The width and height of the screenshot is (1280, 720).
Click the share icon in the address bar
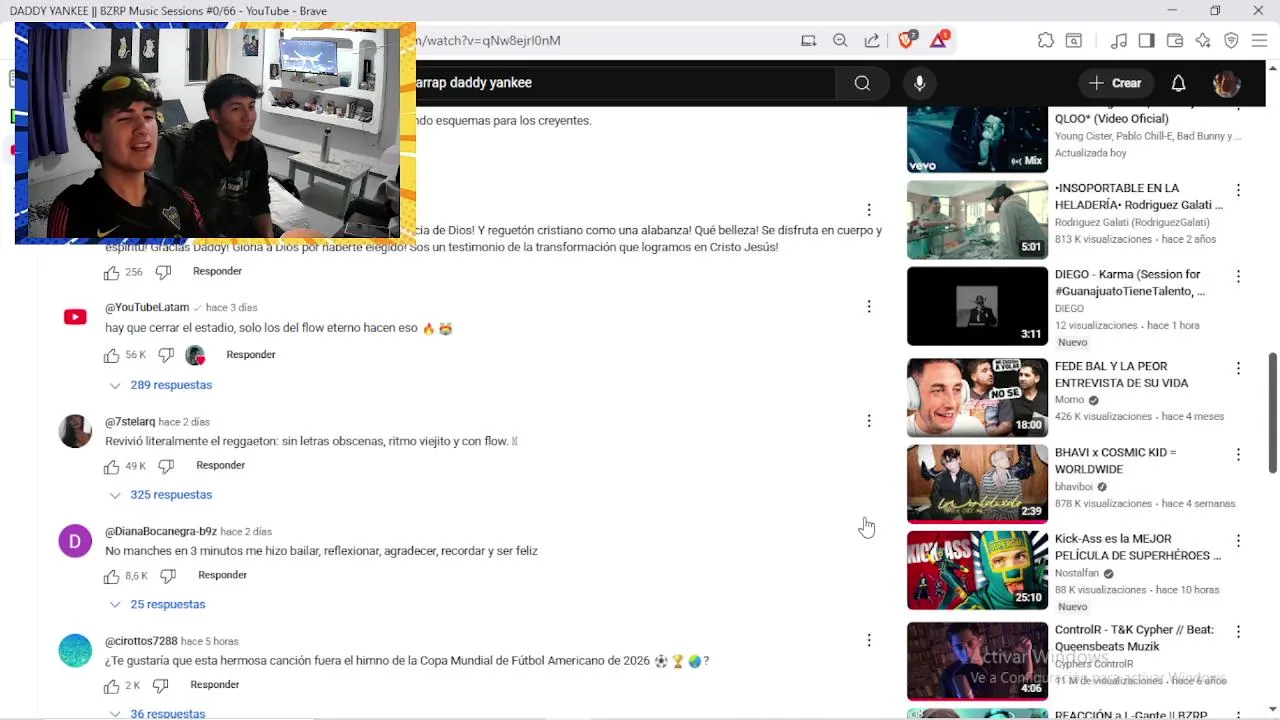(x=872, y=40)
